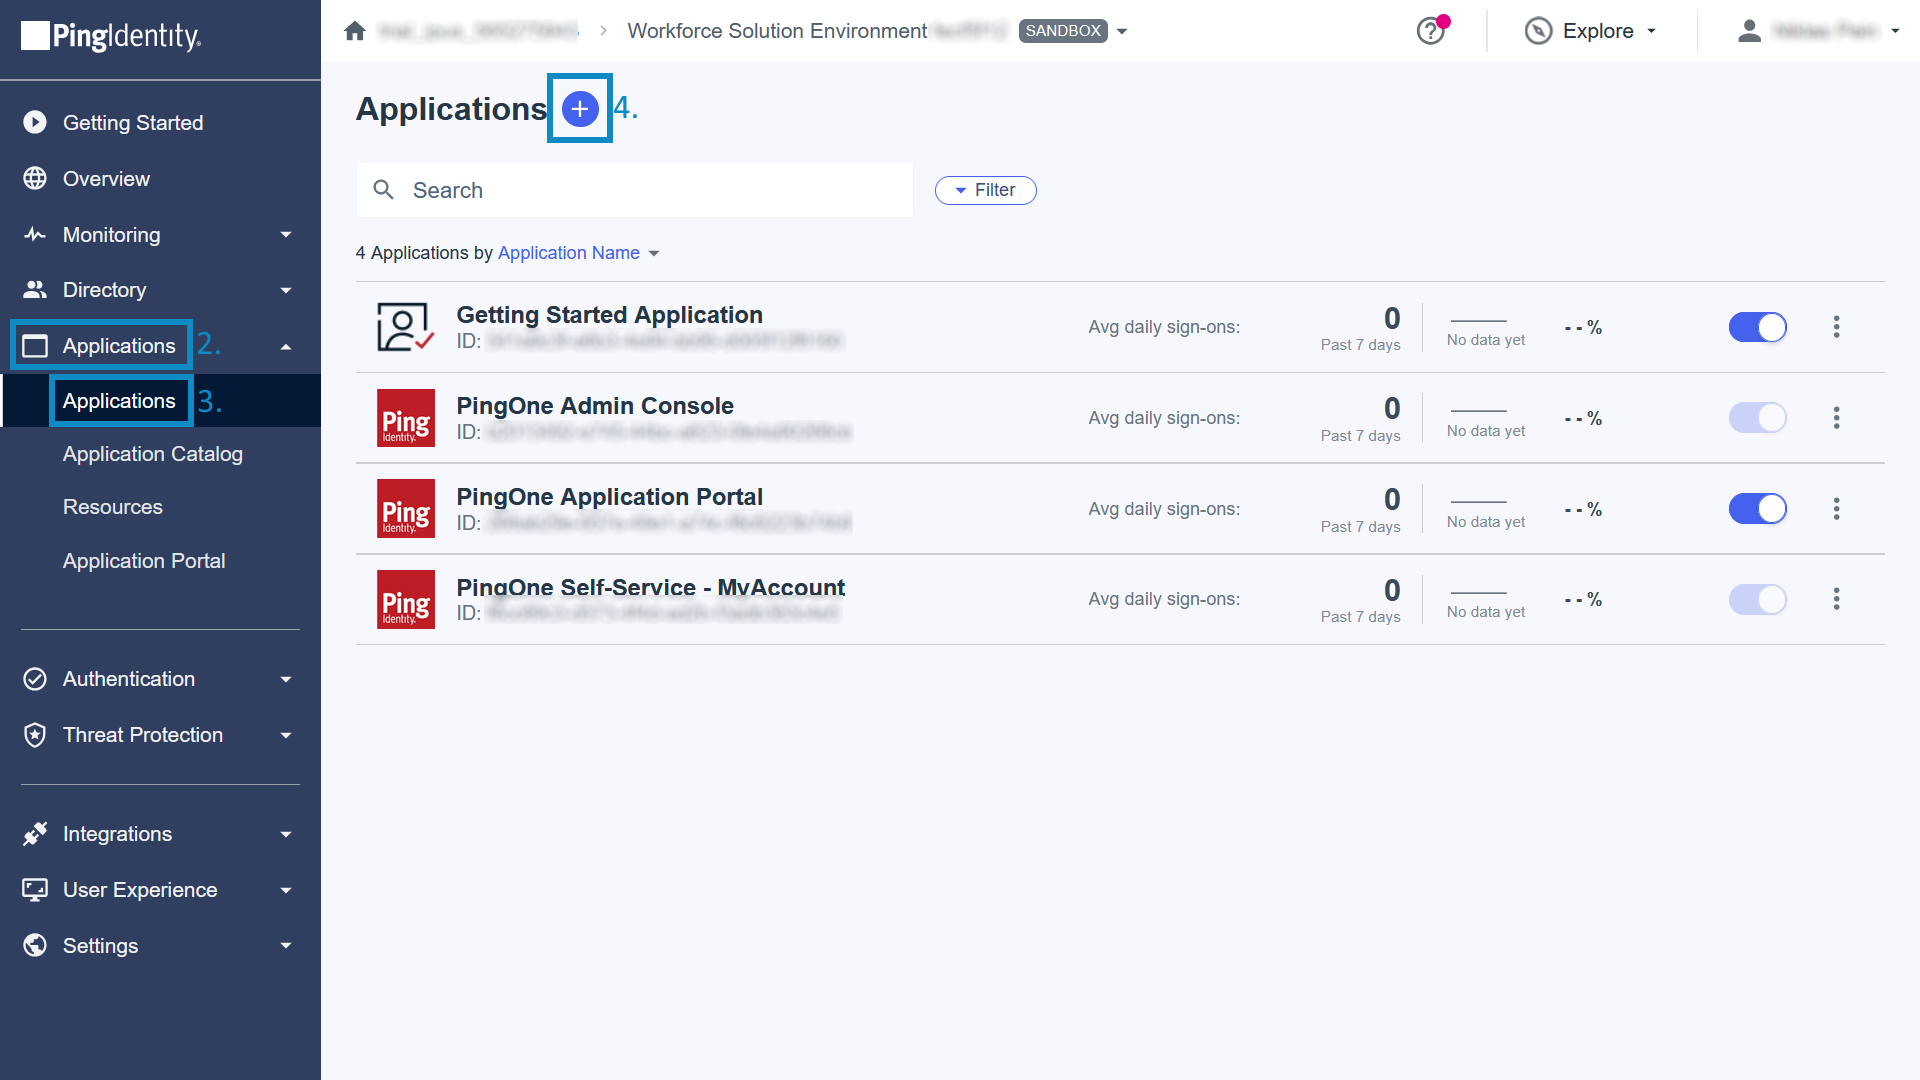
Task: Click the Settings globe icon
Action: pyautogui.click(x=35, y=945)
